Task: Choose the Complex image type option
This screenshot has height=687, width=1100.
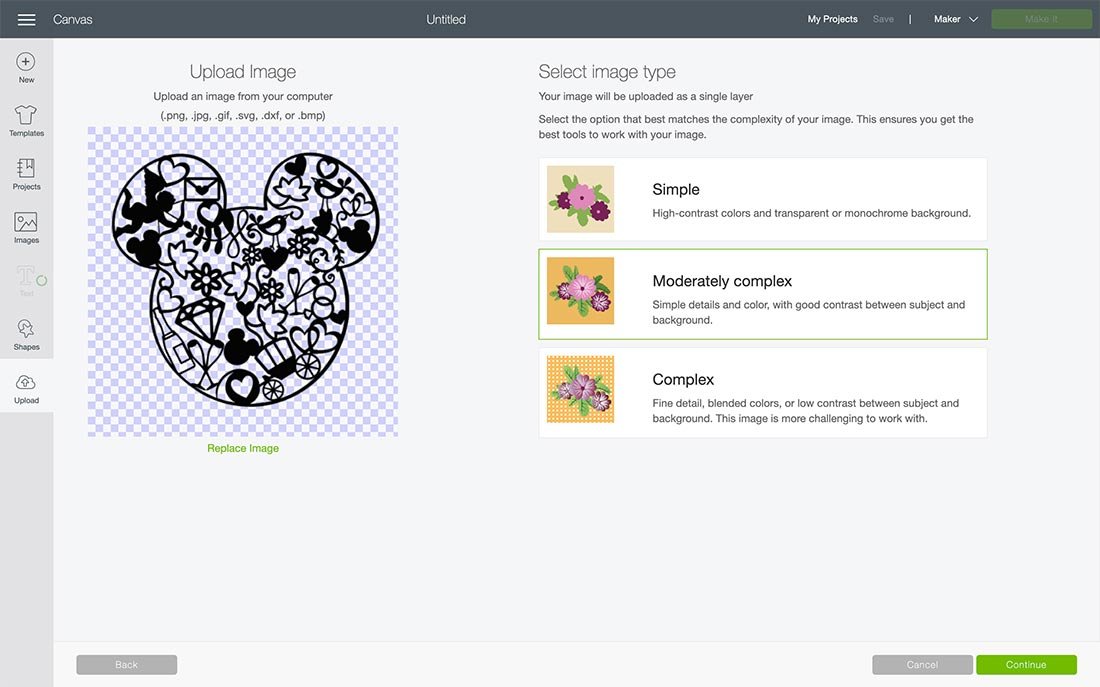Action: click(x=763, y=393)
